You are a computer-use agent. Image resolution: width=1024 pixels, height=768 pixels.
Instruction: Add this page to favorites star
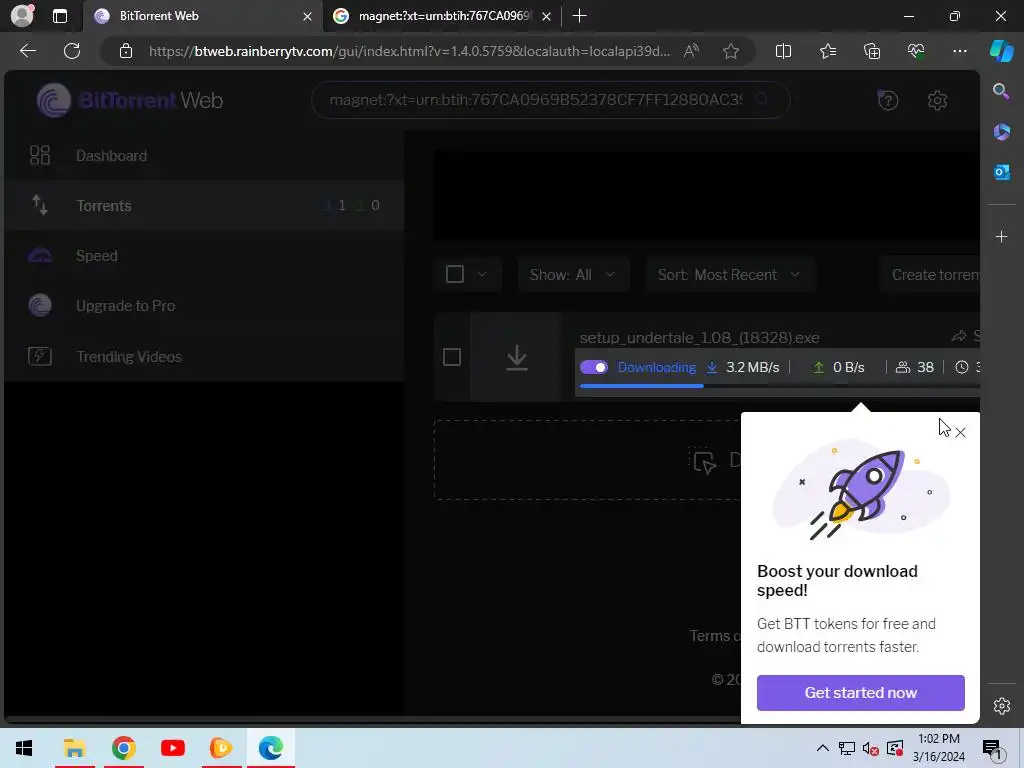point(731,51)
